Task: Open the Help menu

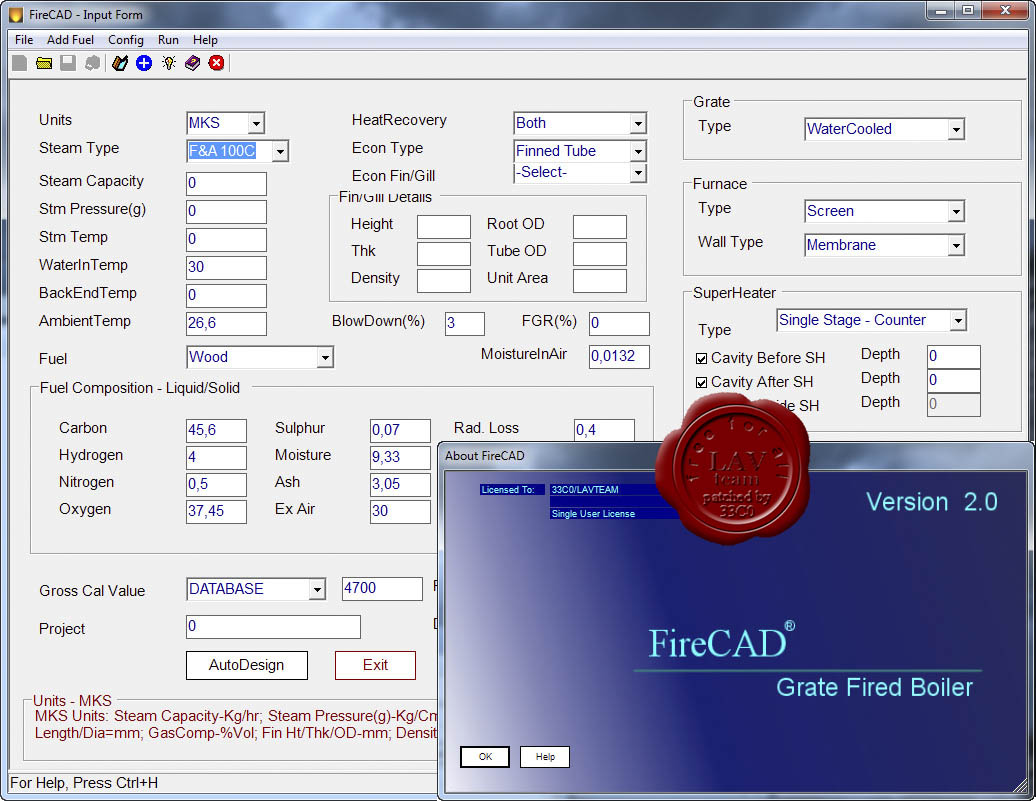Action: pyautogui.click(x=205, y=40)
